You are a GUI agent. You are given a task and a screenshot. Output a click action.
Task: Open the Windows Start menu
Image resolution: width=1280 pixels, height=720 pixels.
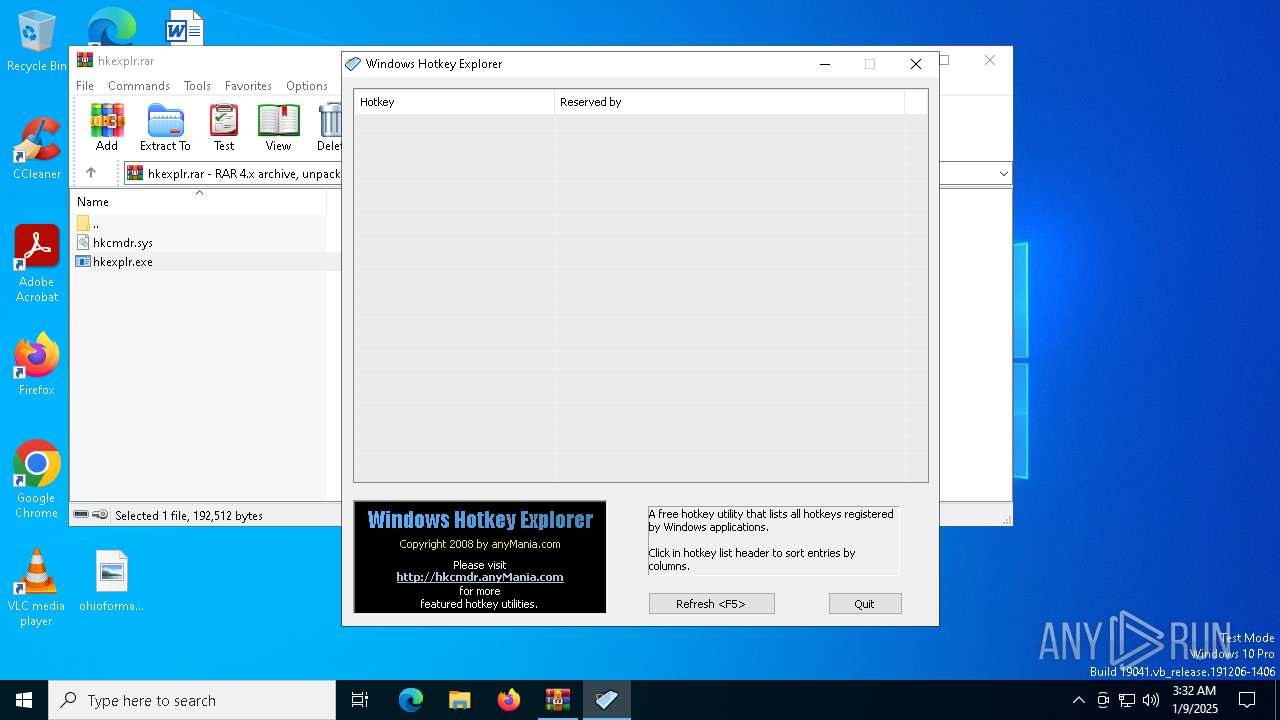[24, 700]
